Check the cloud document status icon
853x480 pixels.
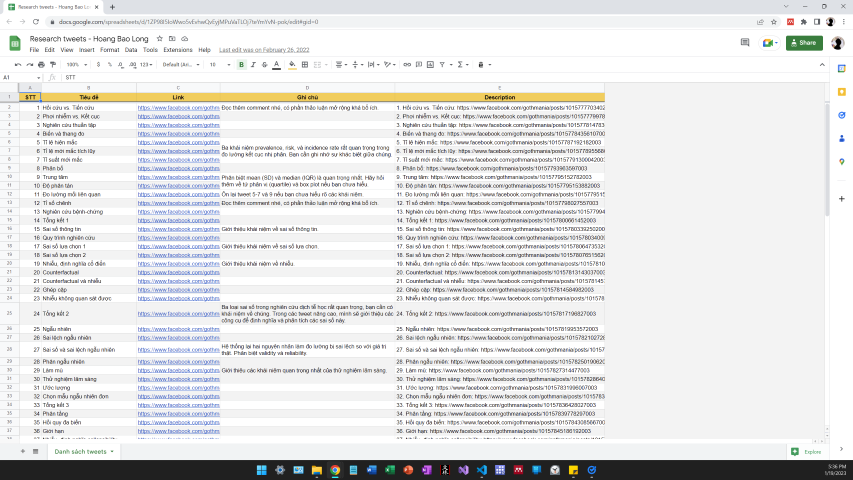(184, 39)
